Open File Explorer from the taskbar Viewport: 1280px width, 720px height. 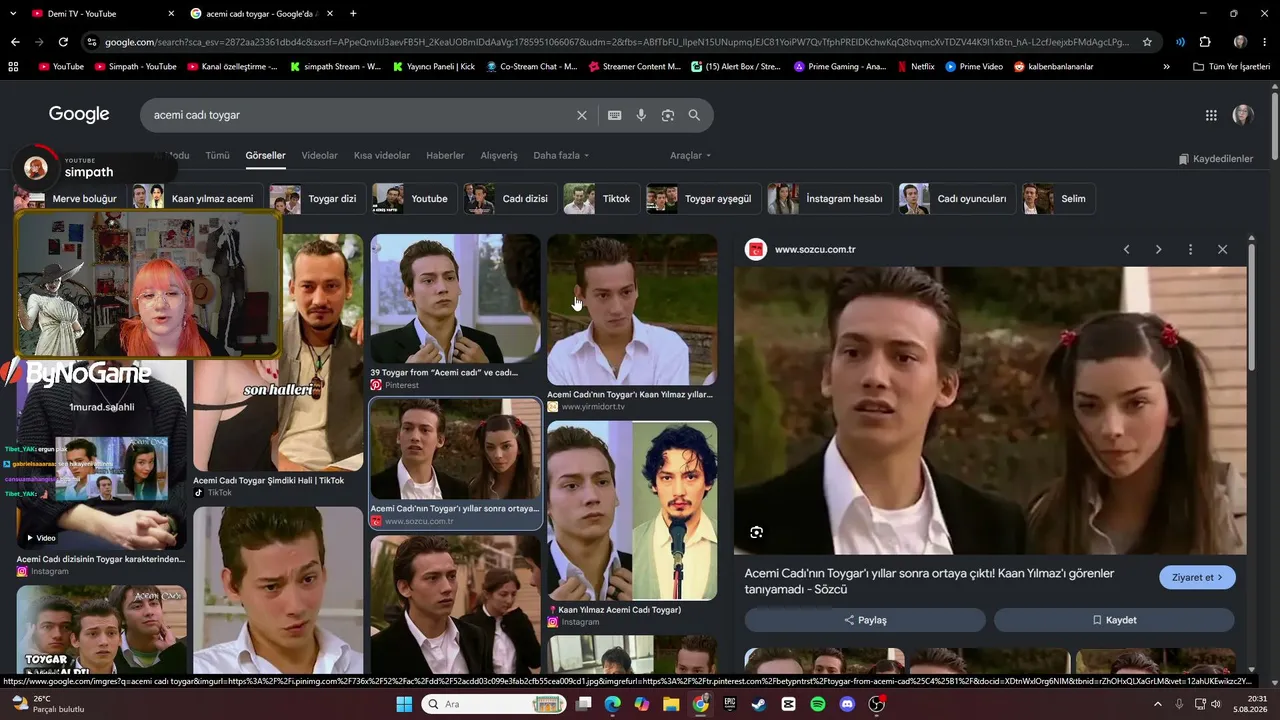(671, 704)
